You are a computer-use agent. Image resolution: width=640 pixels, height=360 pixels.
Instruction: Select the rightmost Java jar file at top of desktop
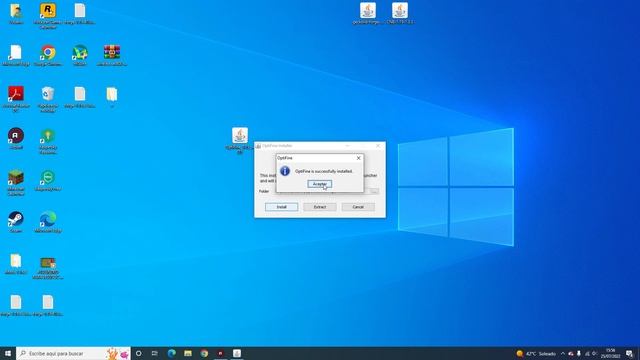pos(400,13)
